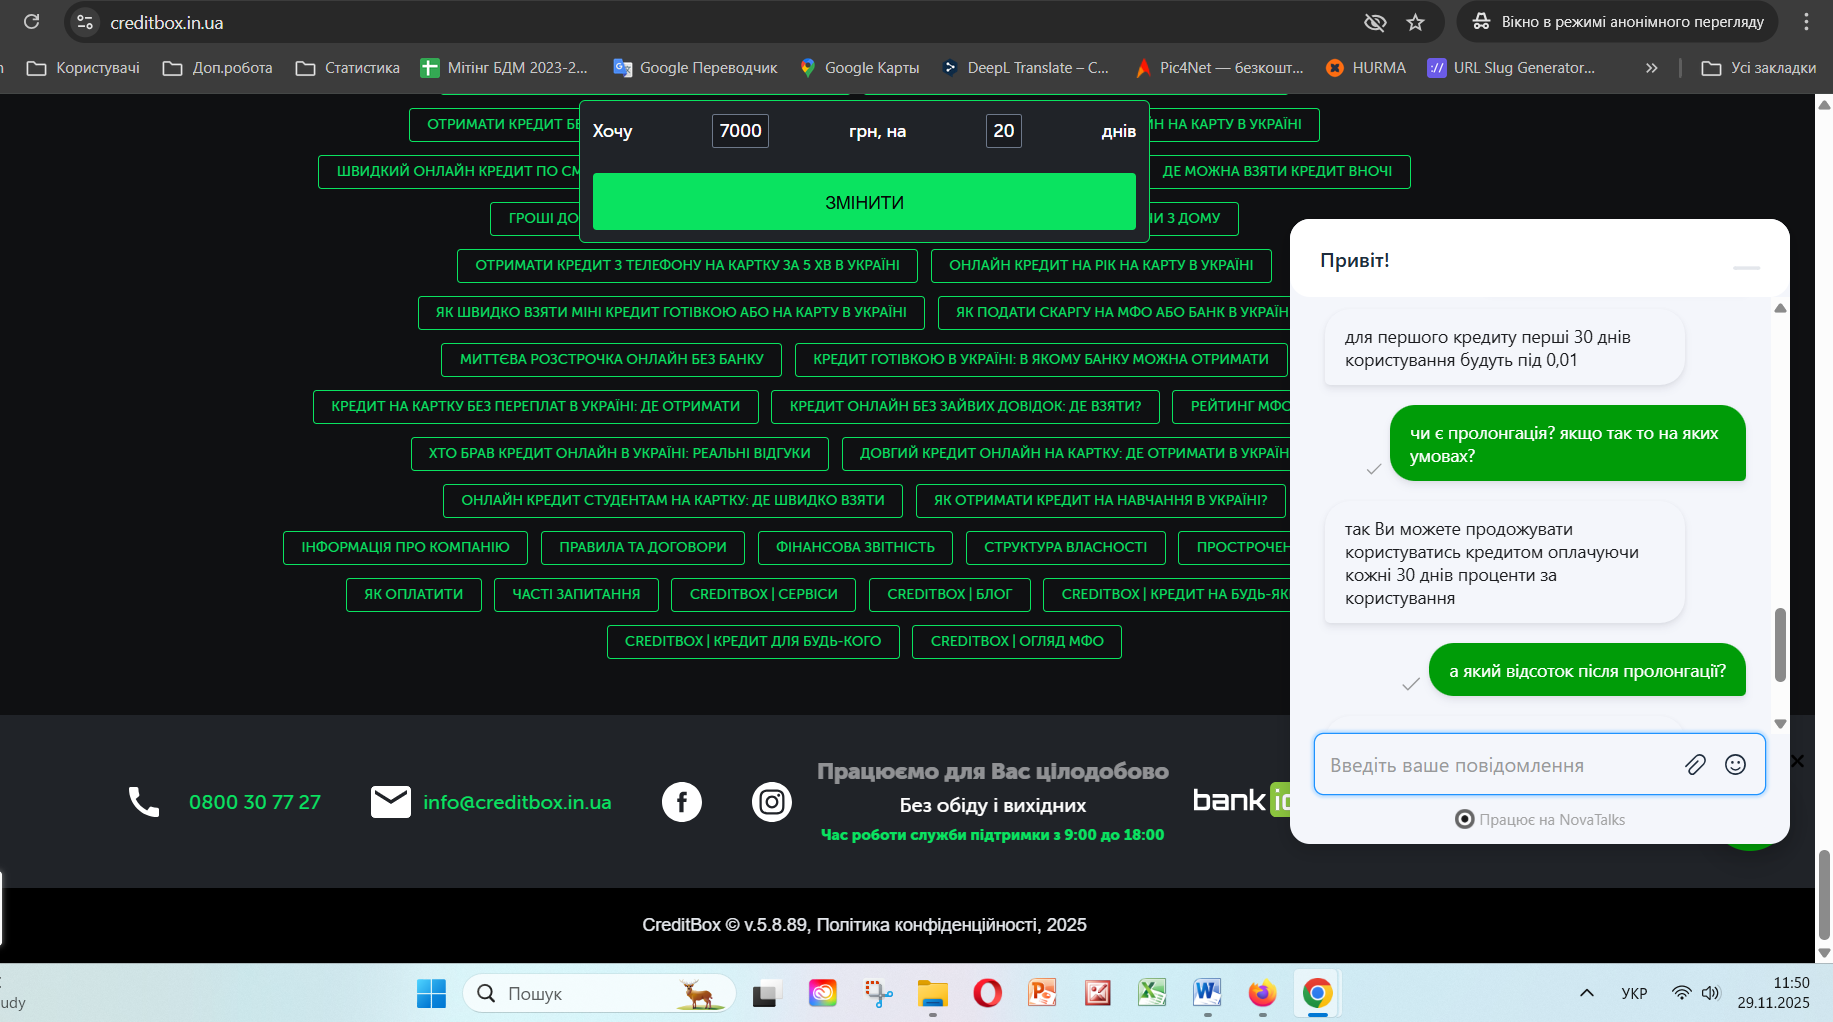1833x1022 pixels.
Task: Attach a file in the chat
Action: (1695, 765)
